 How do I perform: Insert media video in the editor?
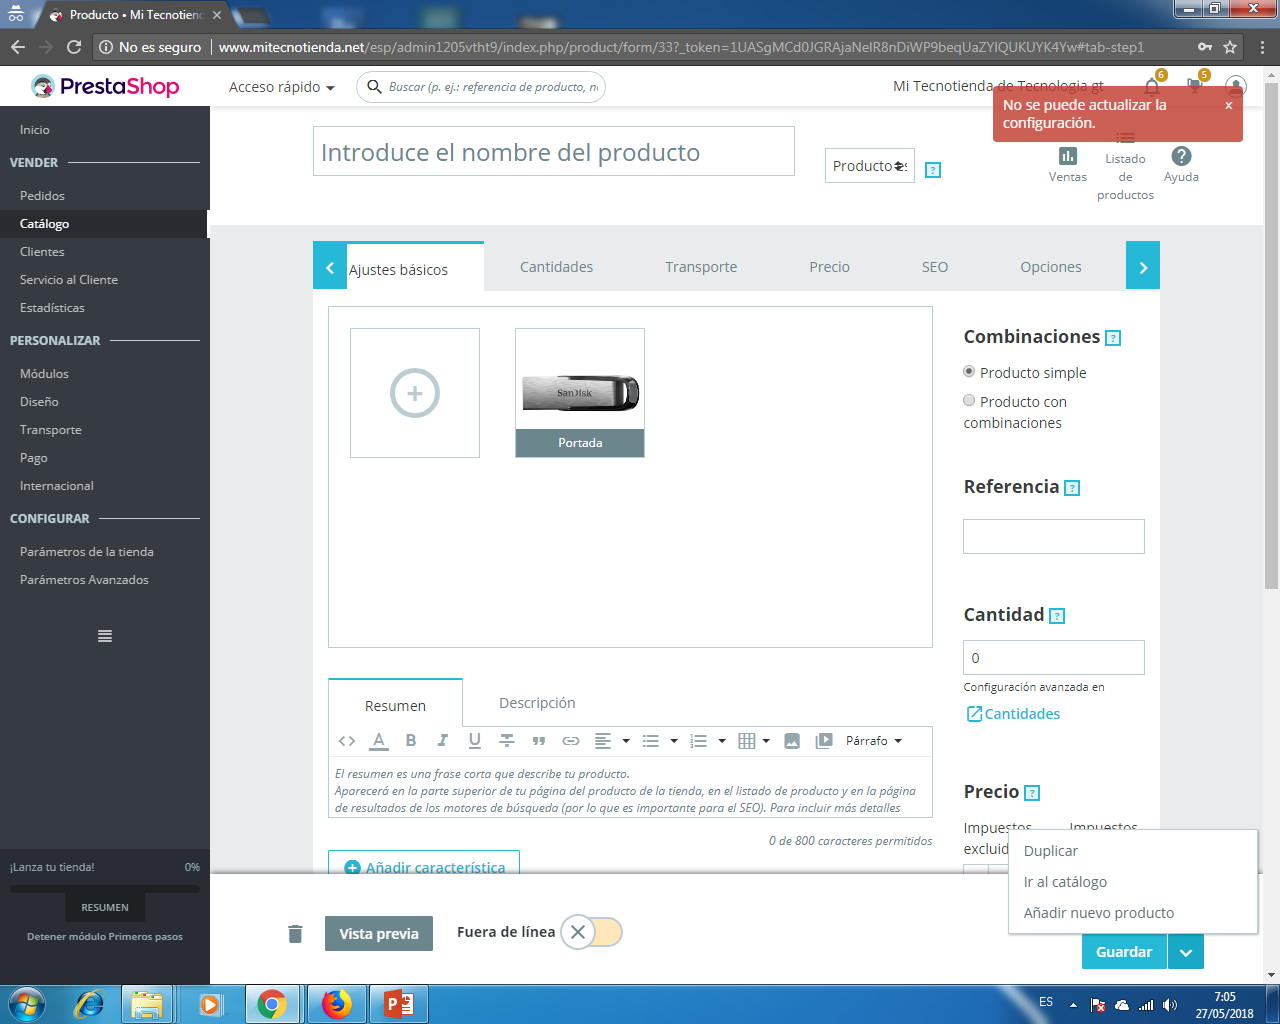(824, 741)
